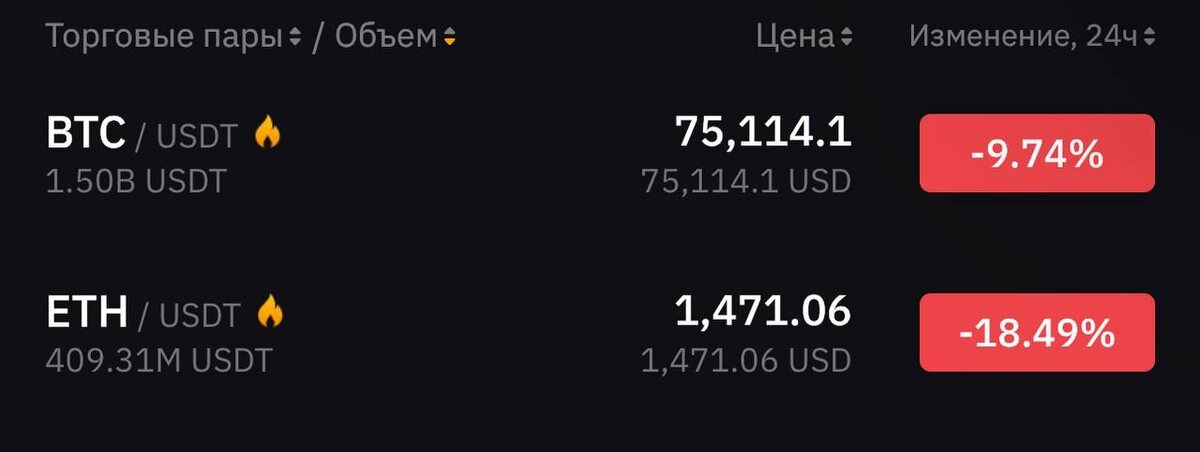The width and height of the screenshot is (1200, 452).
Task: Click the 1,471.06 USD converted price
Action: tap(746, 360)
